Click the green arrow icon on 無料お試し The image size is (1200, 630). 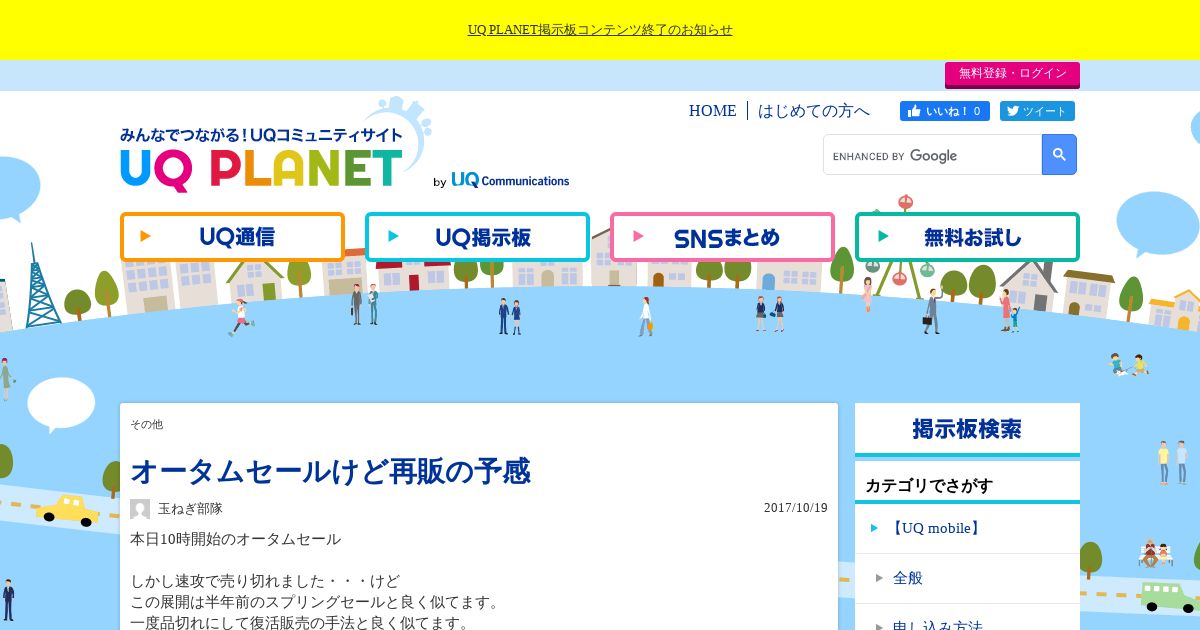point(883,237)
